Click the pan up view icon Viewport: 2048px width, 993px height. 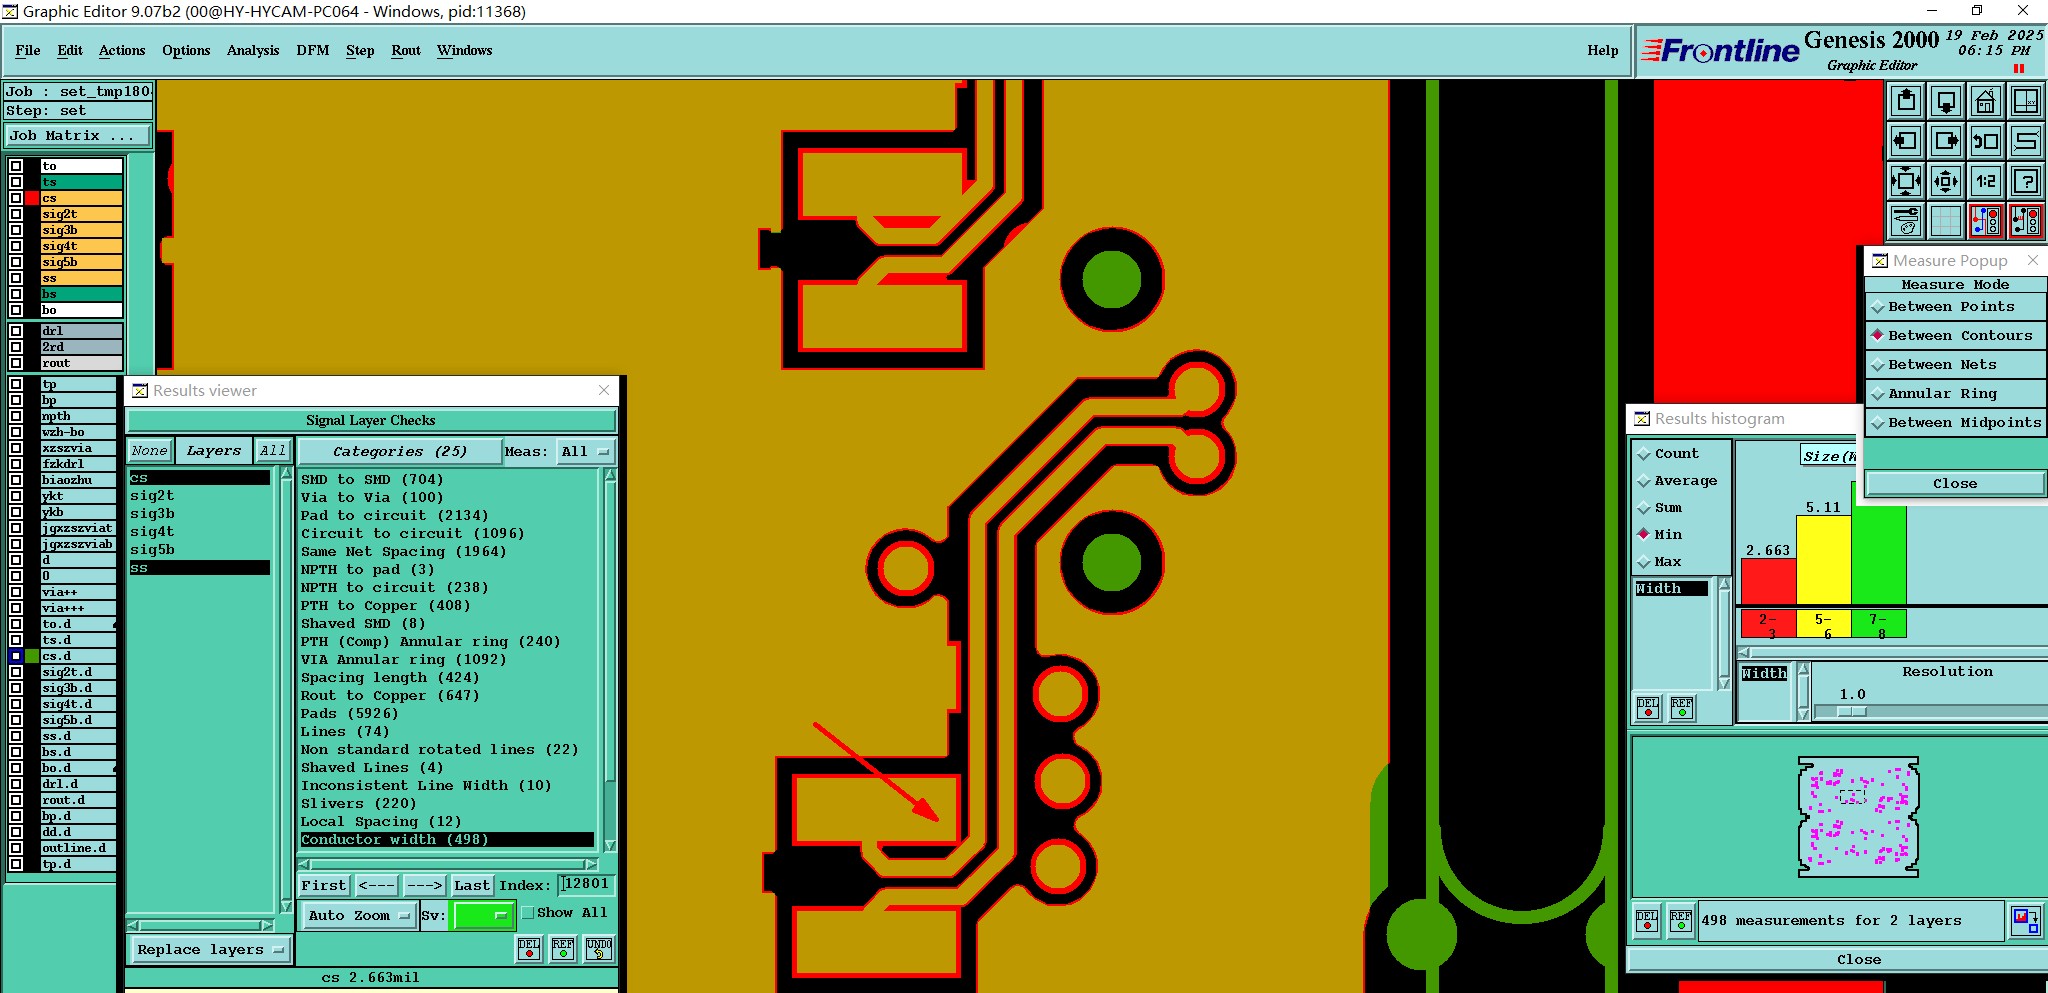1906,101
